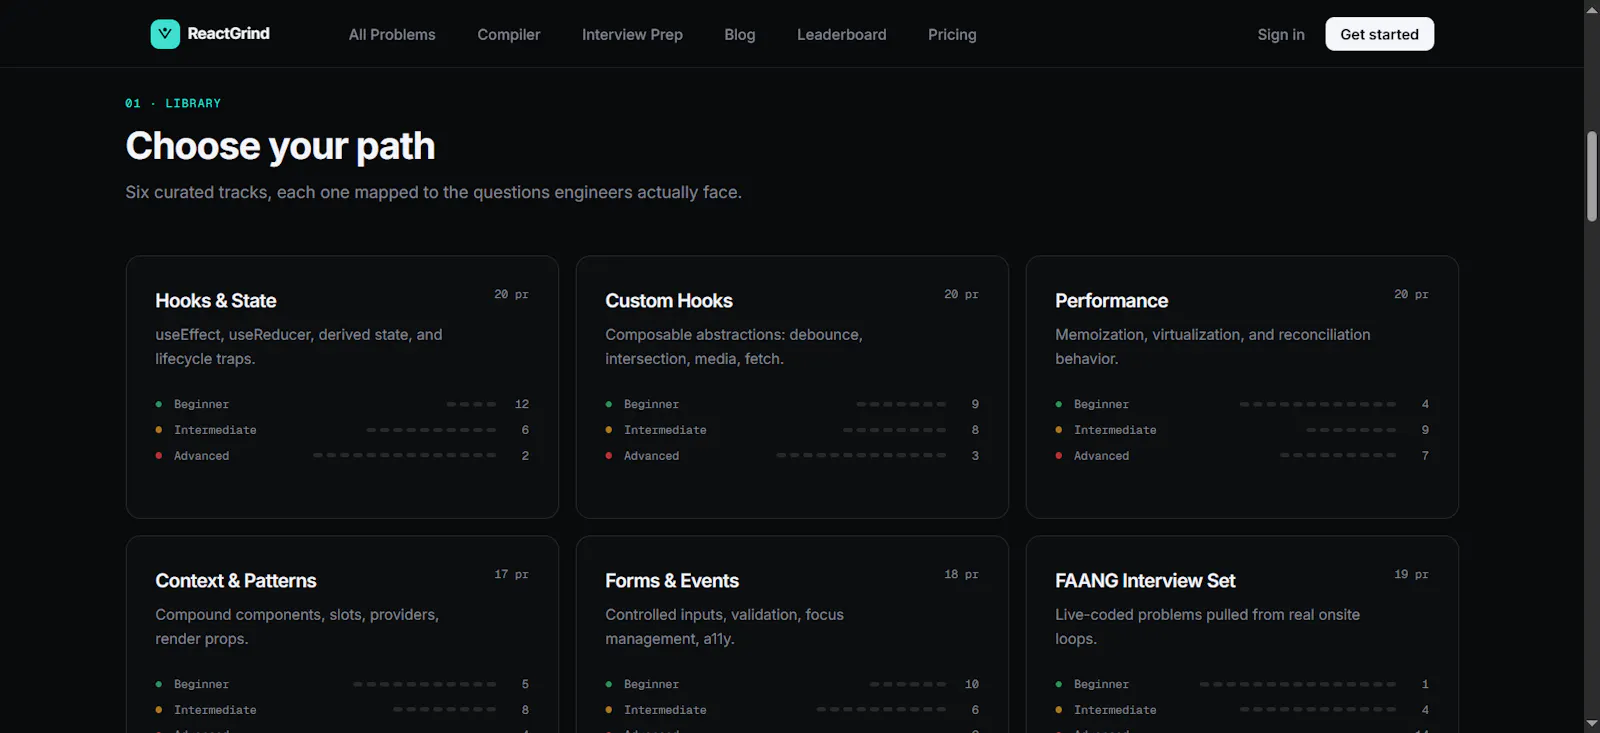Click the scrollbar up arrow
1600x733 pixels.
click(x=1592, y=9)
